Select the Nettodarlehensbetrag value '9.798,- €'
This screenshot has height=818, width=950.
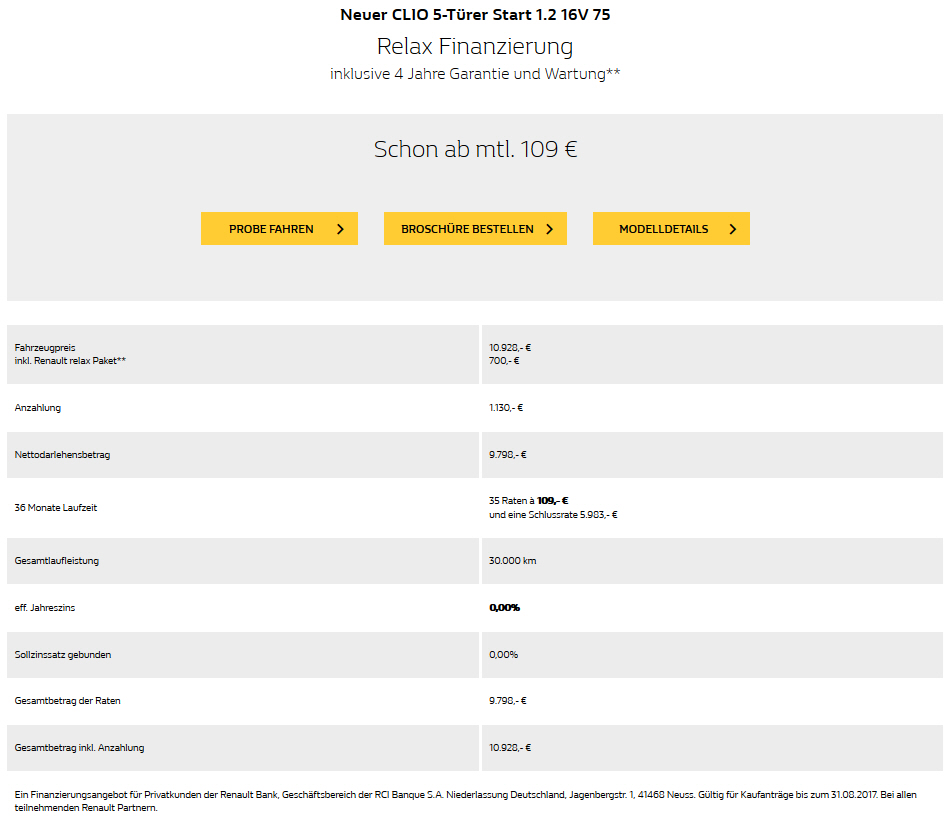click(x=508, y=454)
